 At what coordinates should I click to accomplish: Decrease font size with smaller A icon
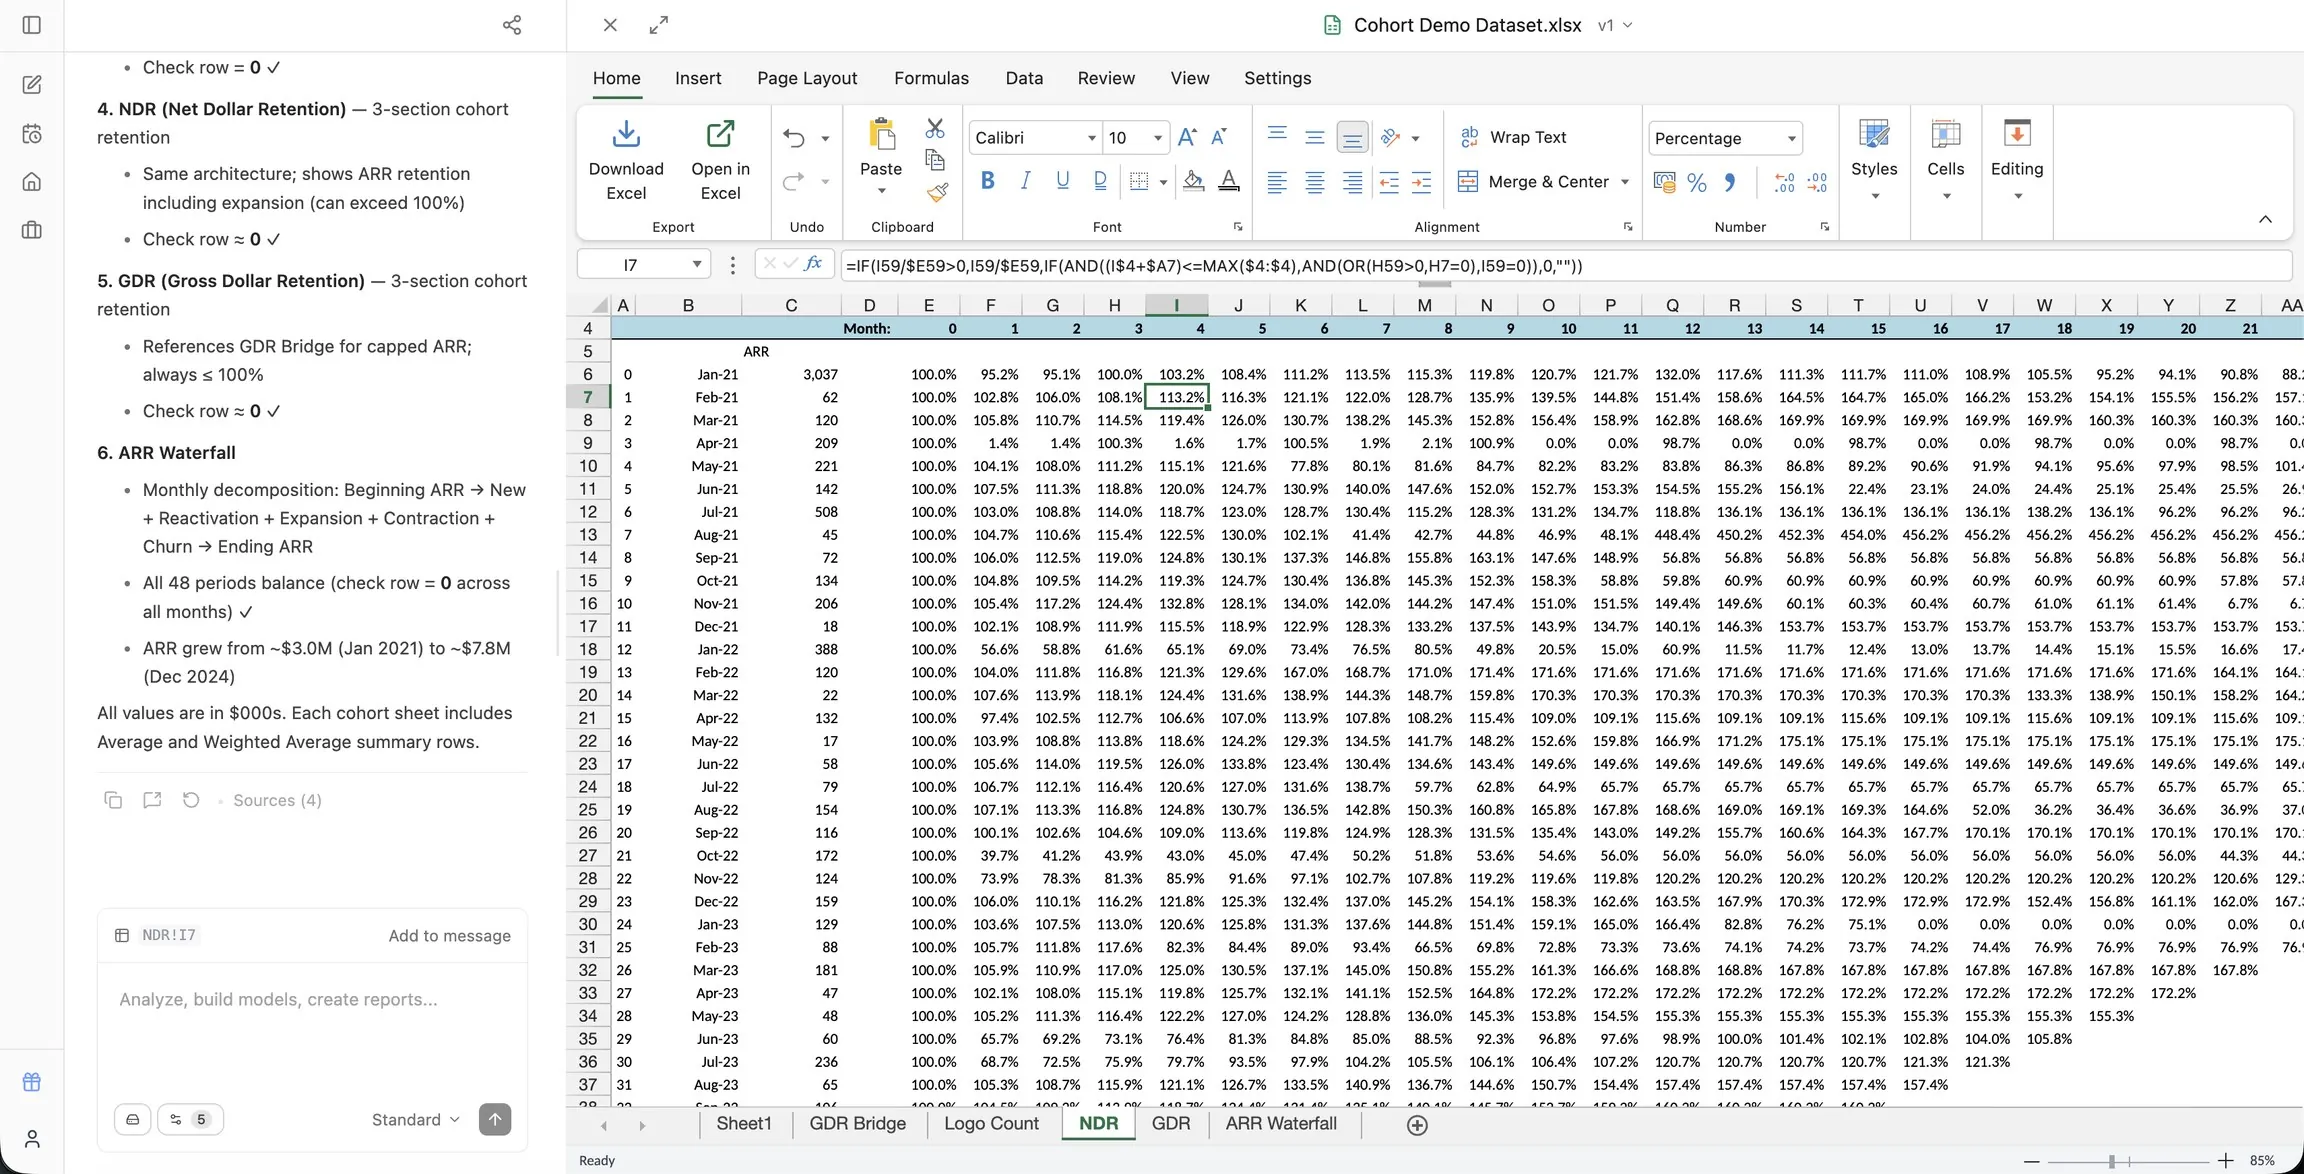(x=1219, y=137)
